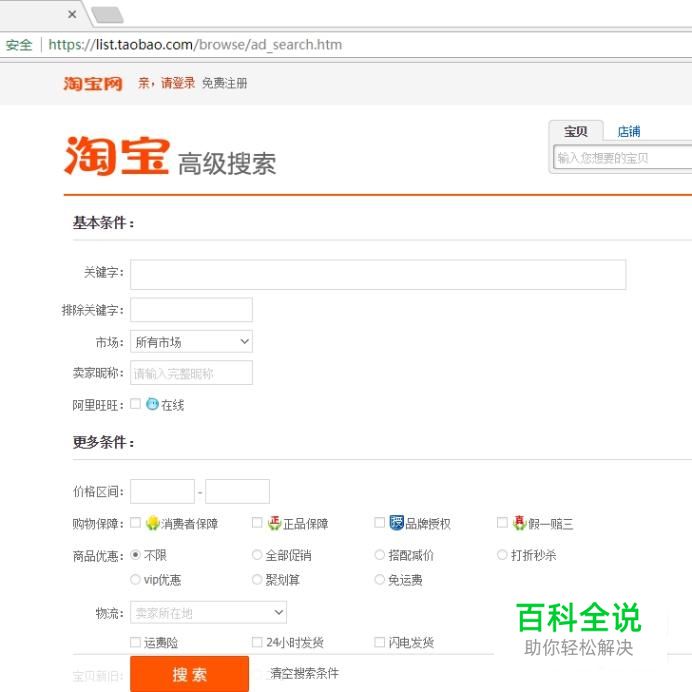Switch to the 宝贝 search tab

click(x=575, y=131)
